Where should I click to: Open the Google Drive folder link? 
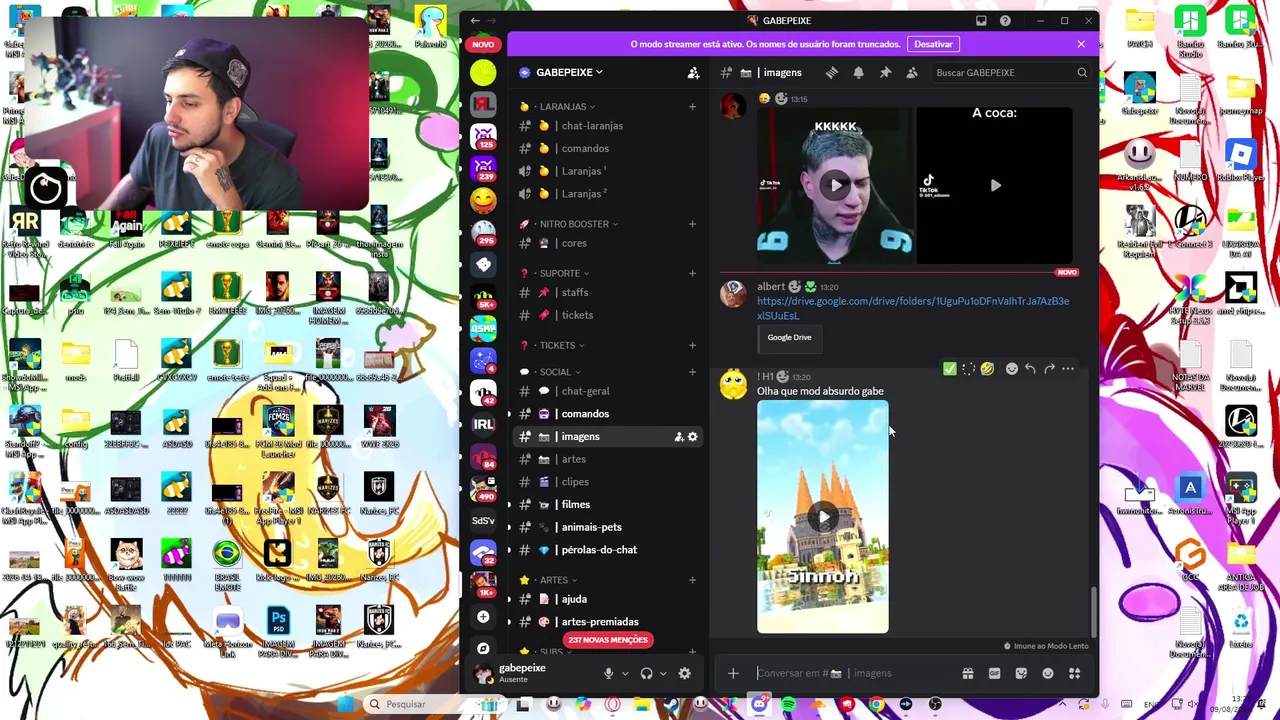[x=912, y=308]
